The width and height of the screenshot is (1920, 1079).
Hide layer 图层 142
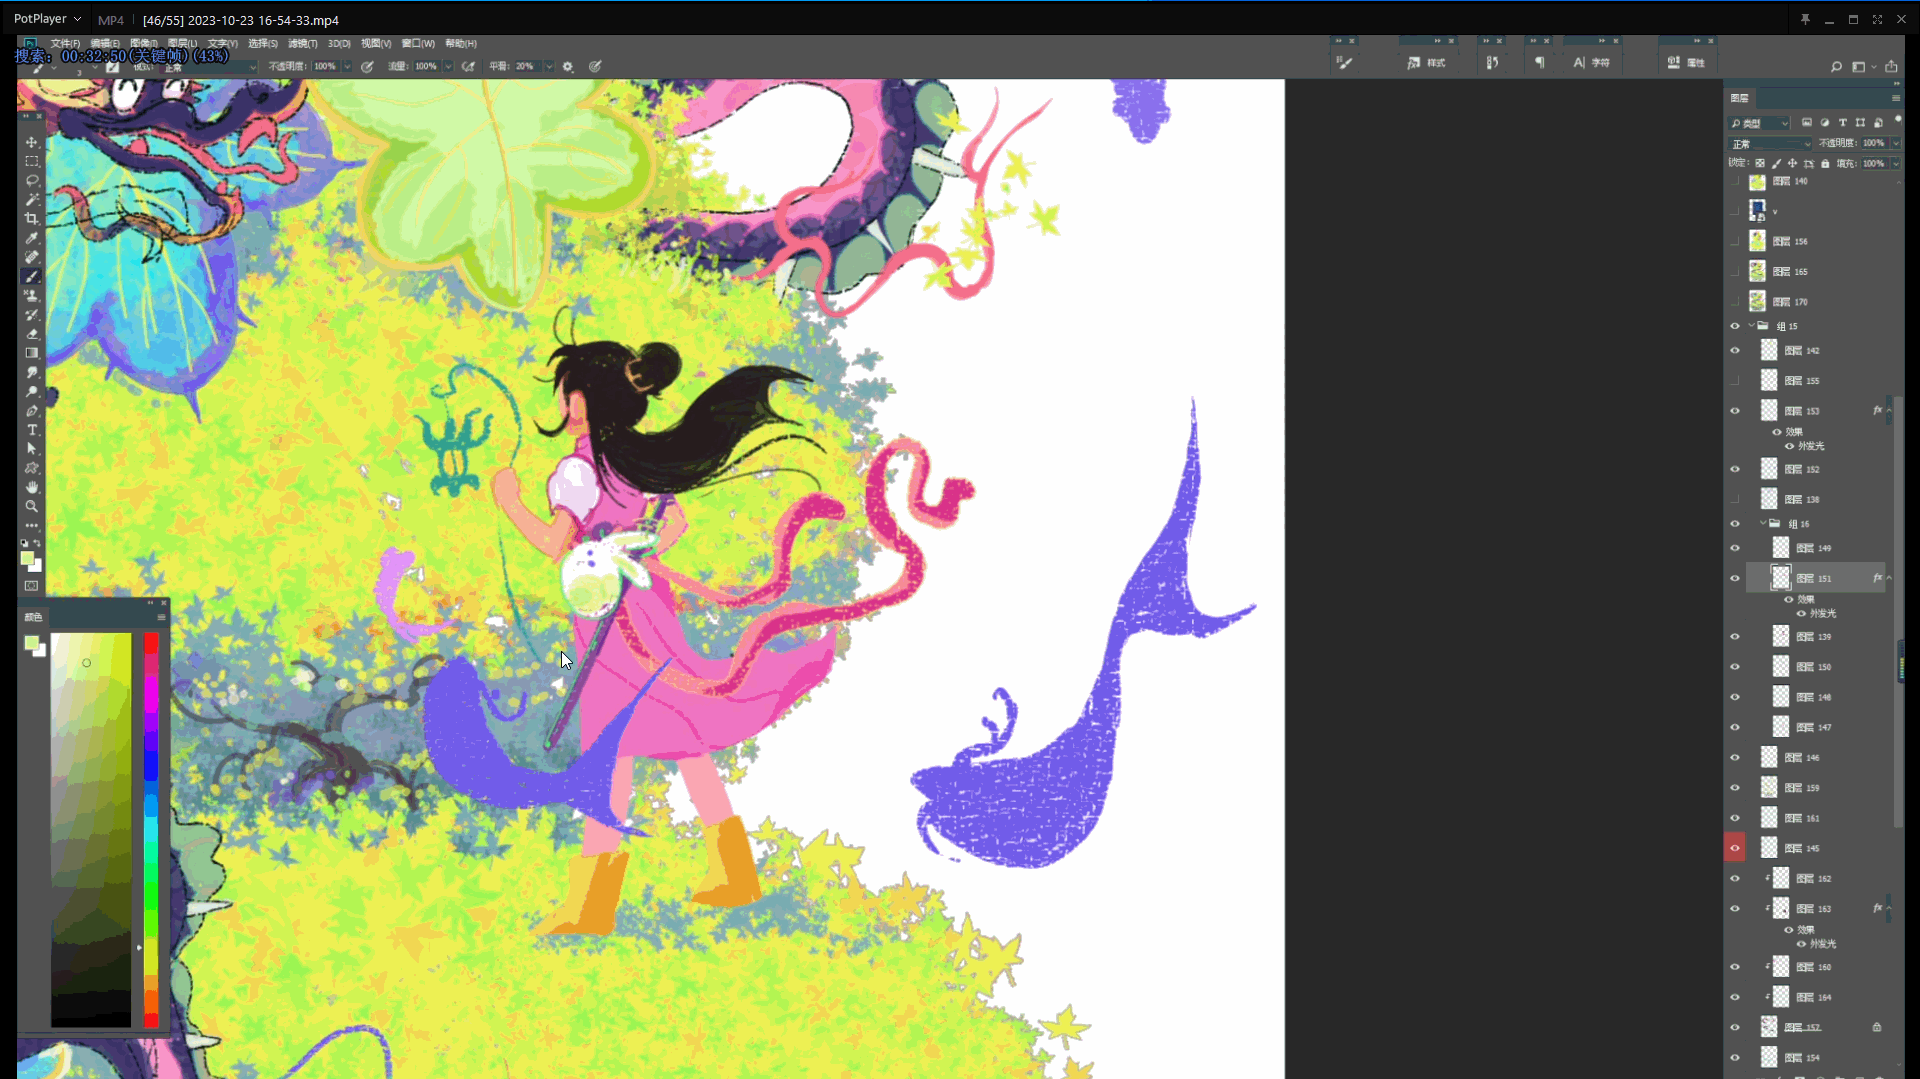coord(1735,351)
